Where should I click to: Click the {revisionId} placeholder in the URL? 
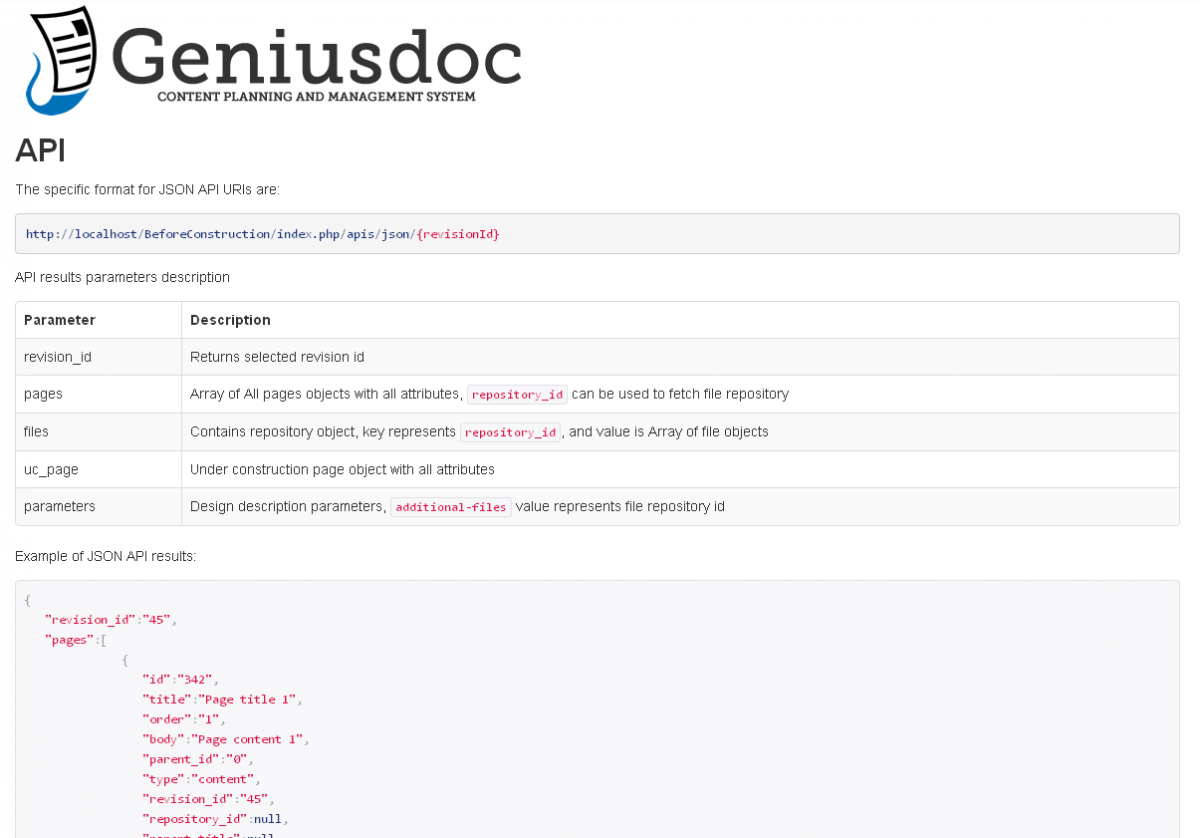[458, 234]
